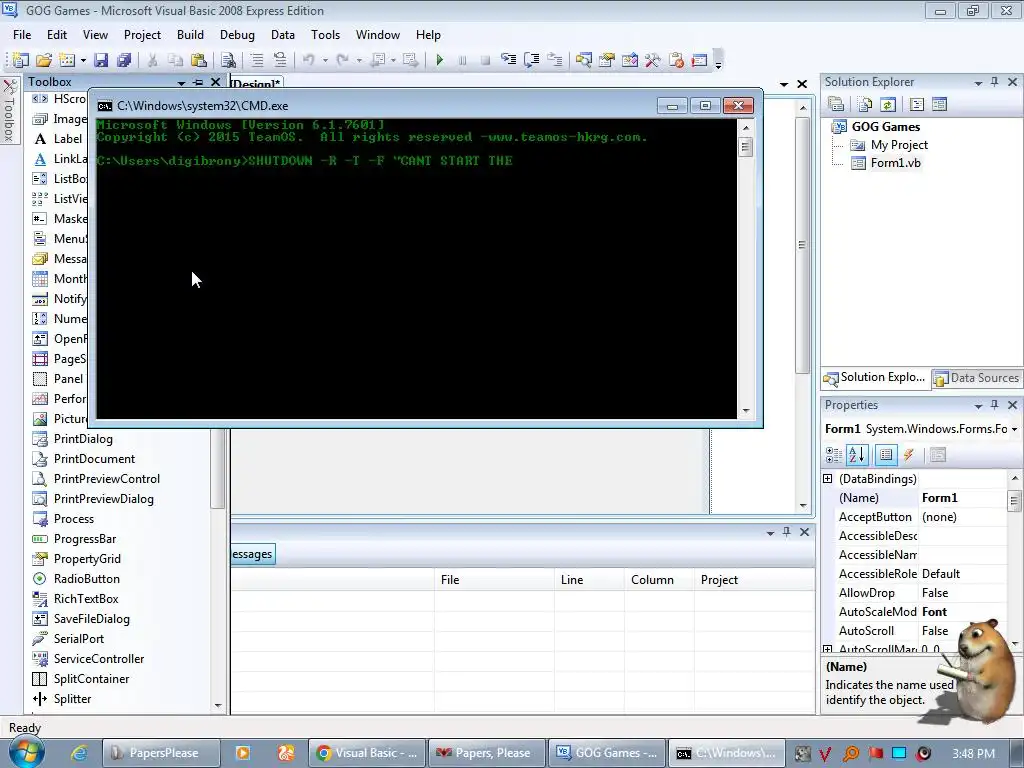The height and width of the screenshot is (768, 1024).
Task: Switch Properties grid to Alphabetical view
Action: 857,455
